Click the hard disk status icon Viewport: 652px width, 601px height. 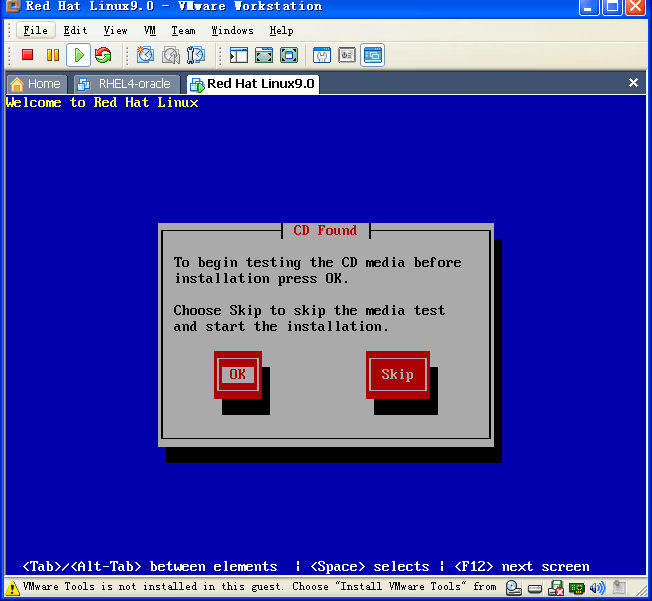514,588
